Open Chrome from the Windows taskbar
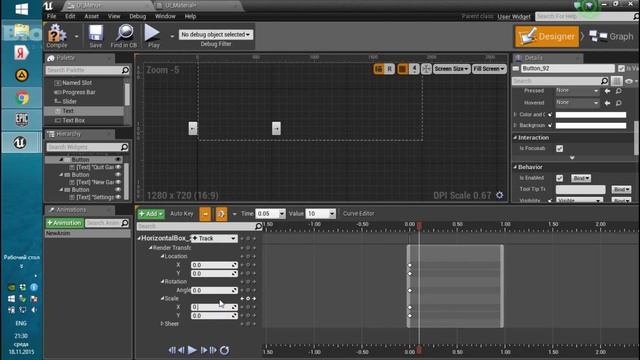The height and width of the screenshot is (360, 640). (x=22, y=98)
